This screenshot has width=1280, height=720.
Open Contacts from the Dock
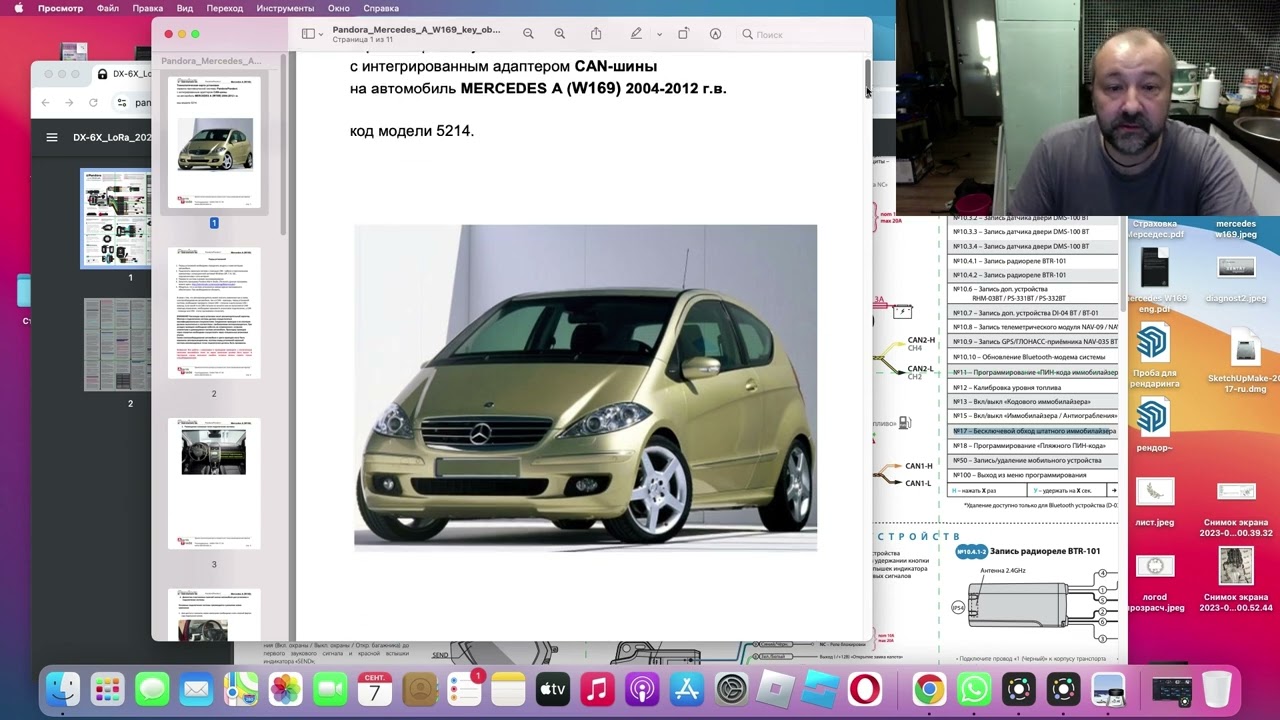[419, 689]
